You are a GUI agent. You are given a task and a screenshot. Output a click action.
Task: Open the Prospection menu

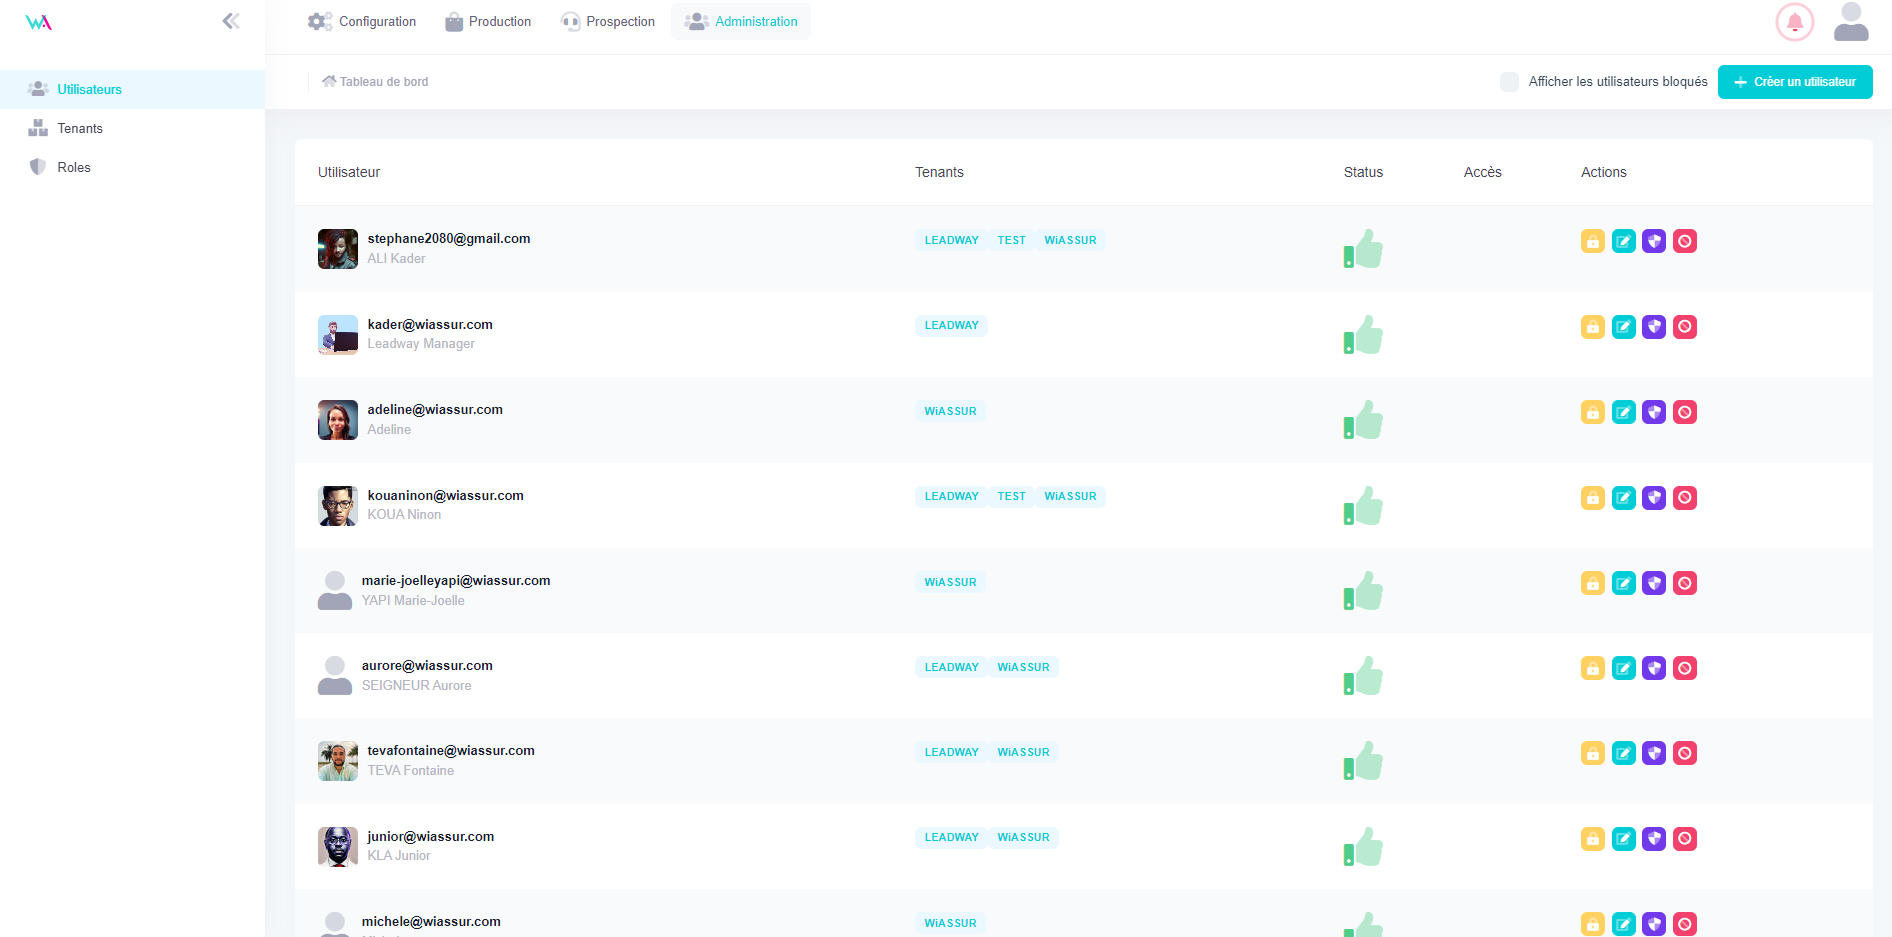[608, 22]
